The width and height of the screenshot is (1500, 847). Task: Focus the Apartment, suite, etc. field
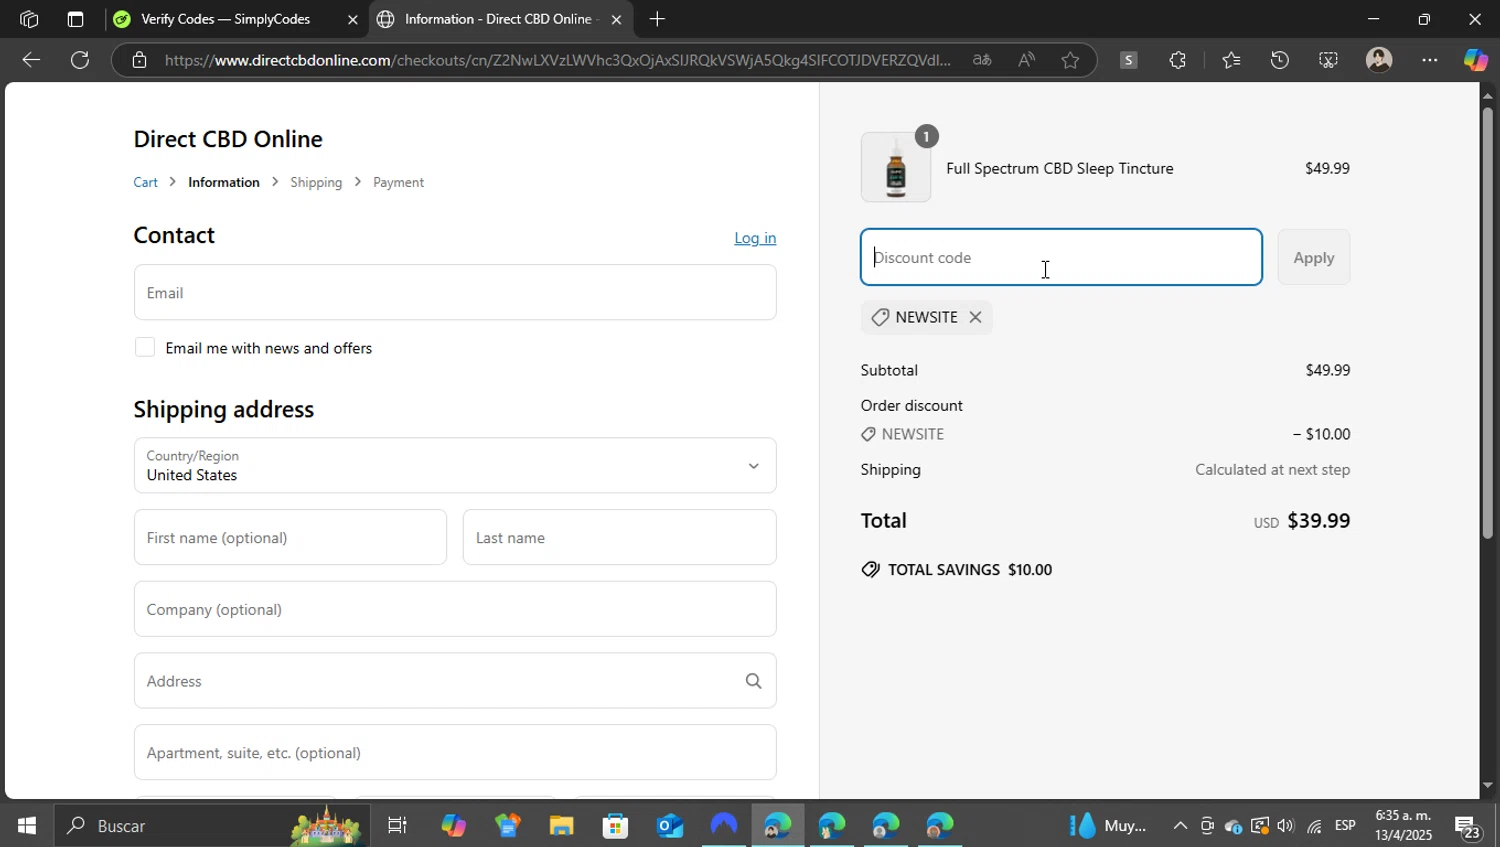455,752
